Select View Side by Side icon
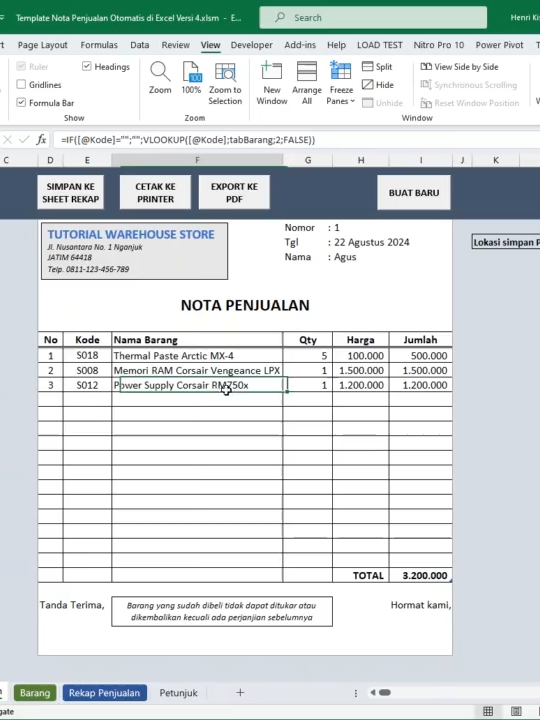Image resolution: width=540 pixels, height=720 pixels. [426, 67]
